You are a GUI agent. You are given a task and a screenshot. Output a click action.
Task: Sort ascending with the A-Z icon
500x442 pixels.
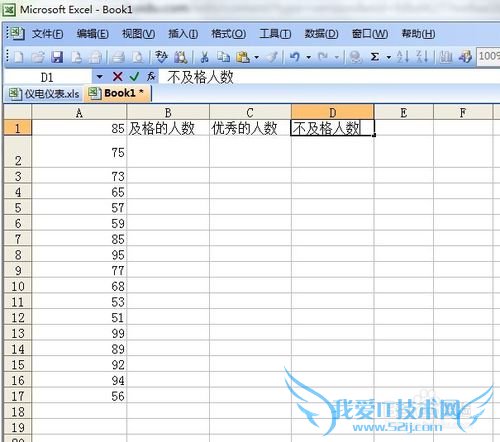coord(402,57)
